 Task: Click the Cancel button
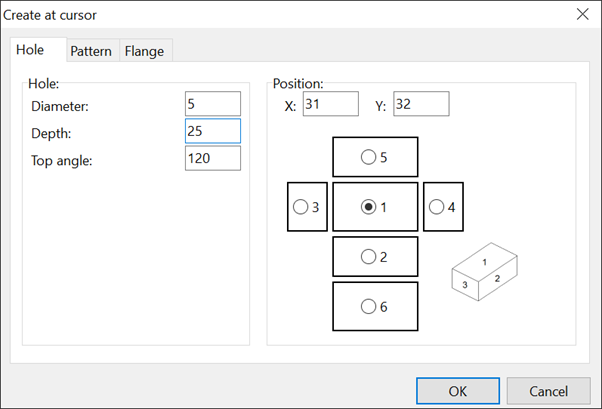point(548,391)
